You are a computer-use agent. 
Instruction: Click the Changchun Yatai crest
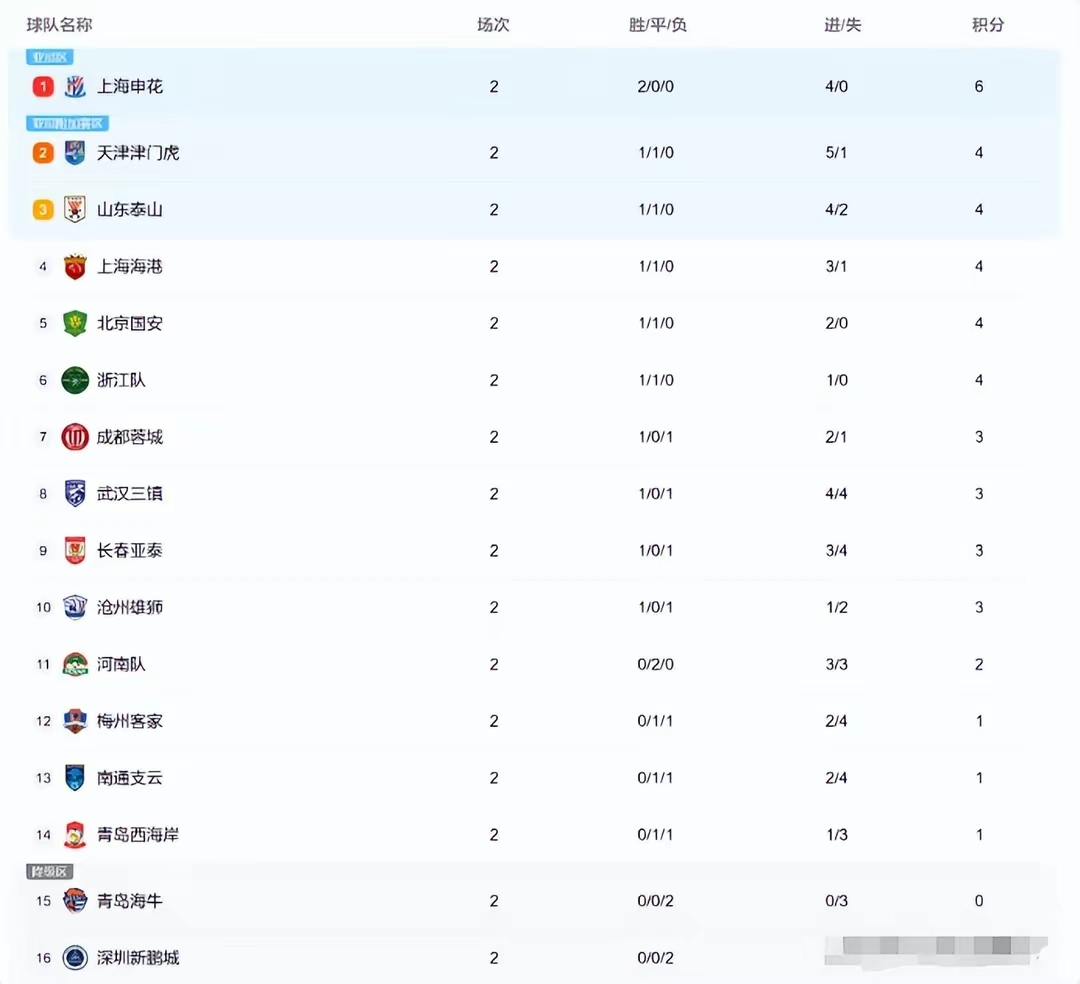pos(75,550)
